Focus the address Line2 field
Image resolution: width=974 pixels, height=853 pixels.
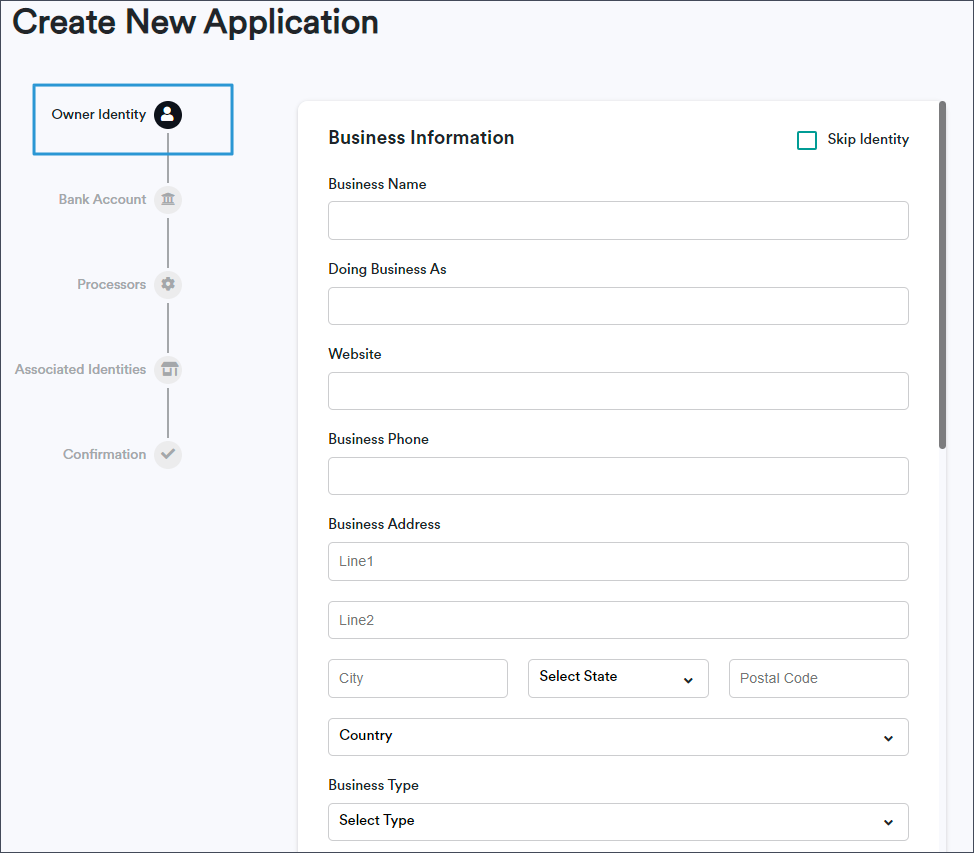tap(618, 620)
